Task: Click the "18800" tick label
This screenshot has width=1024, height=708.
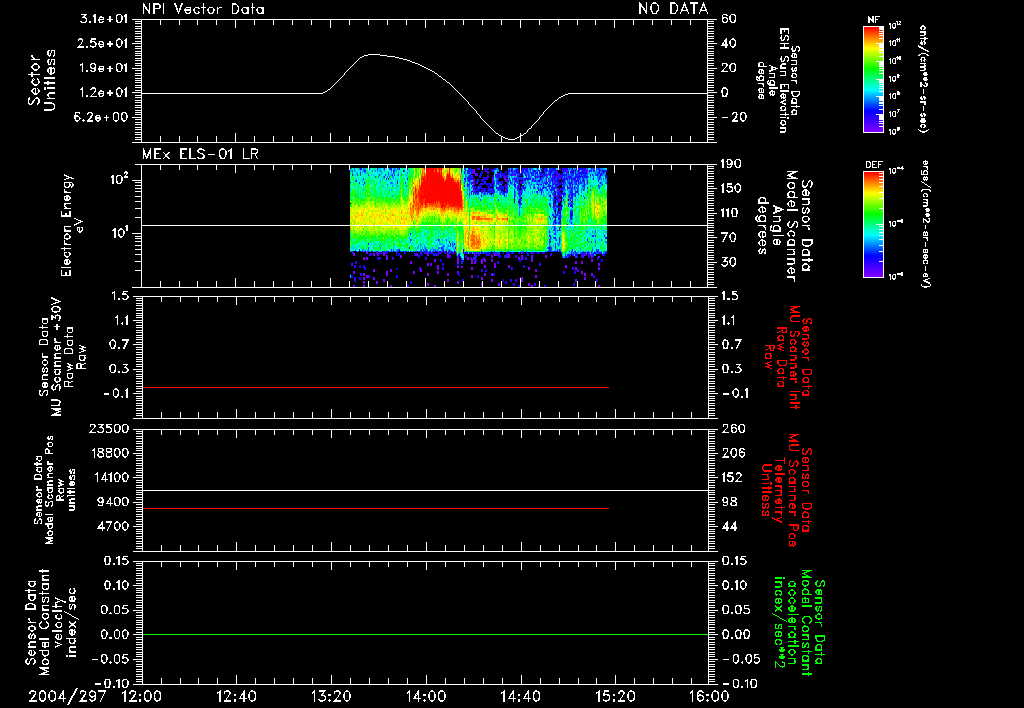Action: click(108, 453)
